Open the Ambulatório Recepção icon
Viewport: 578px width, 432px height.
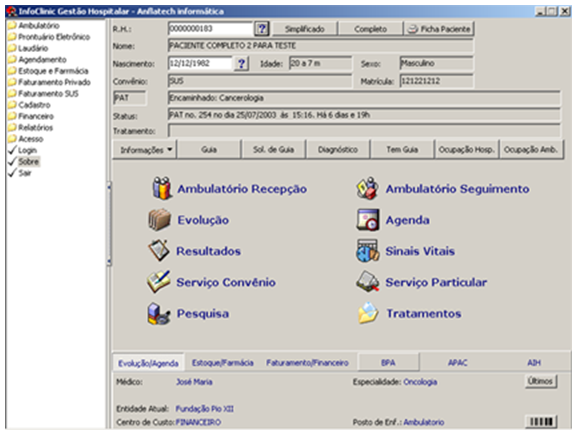(x=162, y=188)
